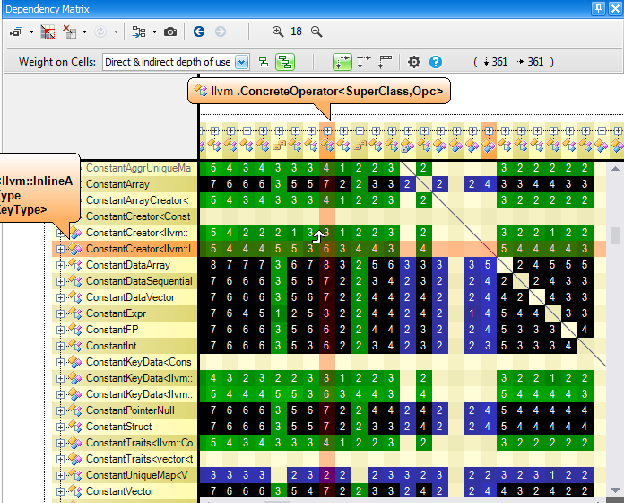Pin the Dependency Matrix panel

pyautogui.click(x=599, y=9)
